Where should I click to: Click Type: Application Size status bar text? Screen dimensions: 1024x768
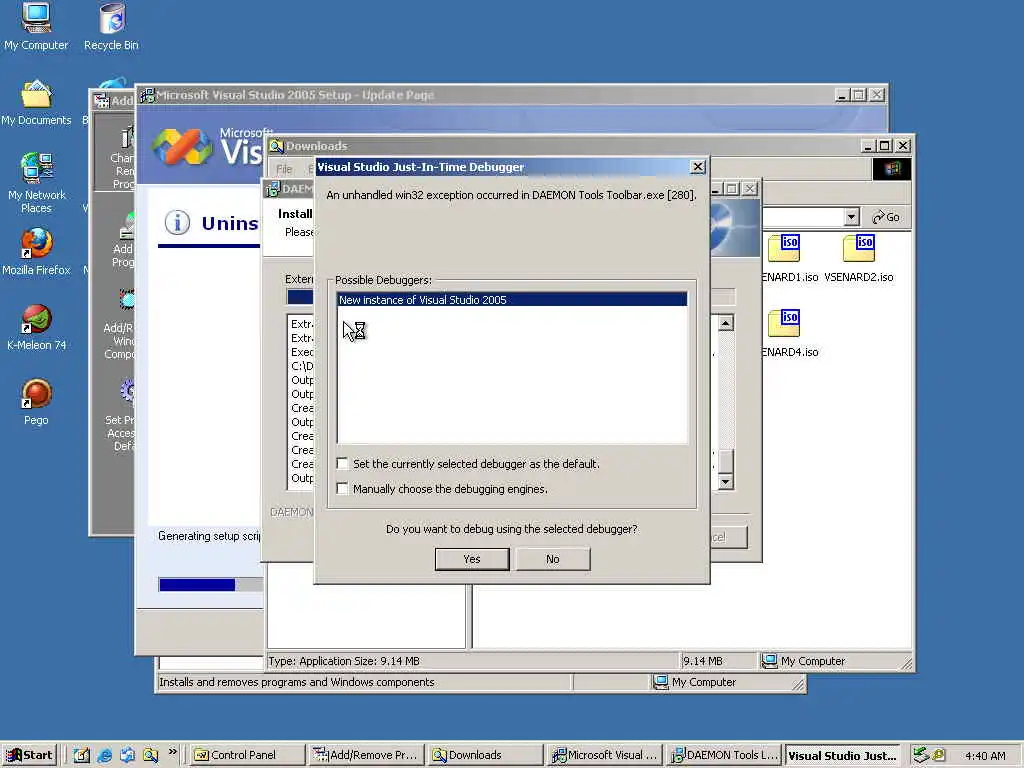click(x=344, y=661)
